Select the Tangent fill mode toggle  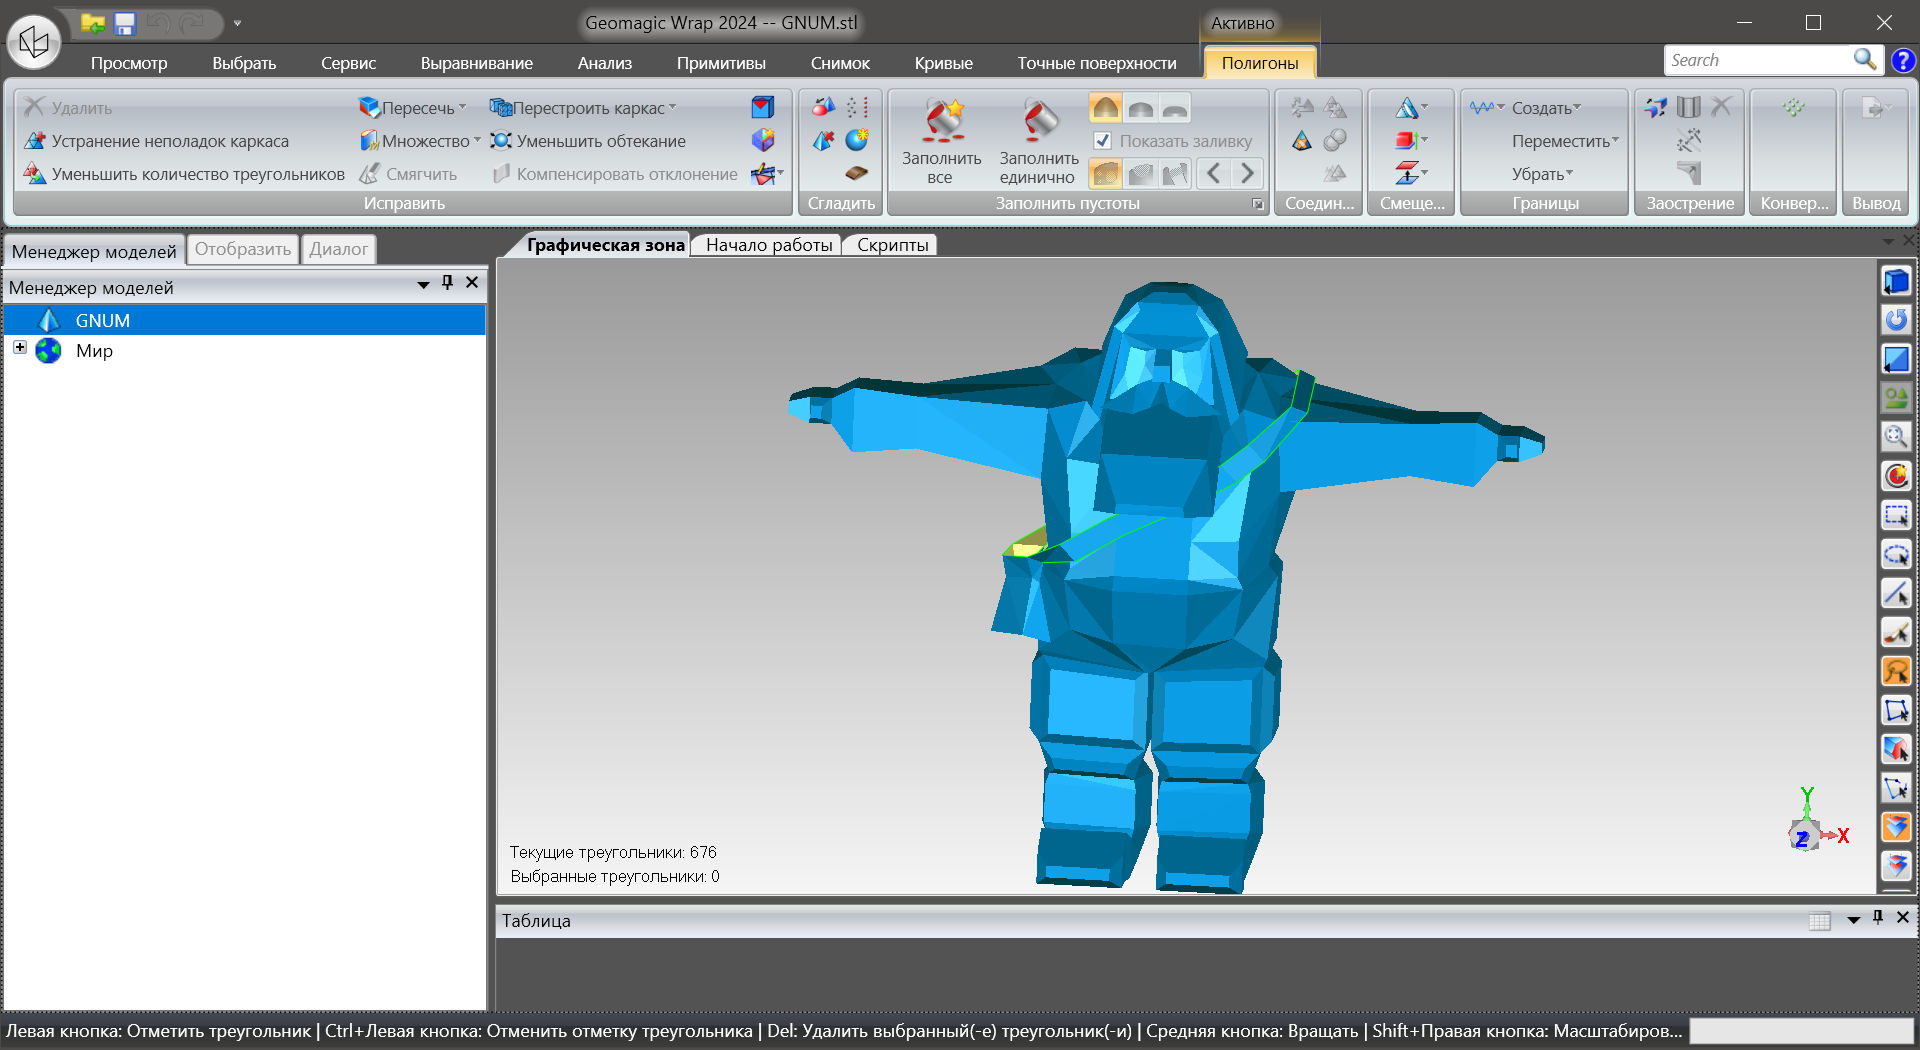pos(1140,107)
